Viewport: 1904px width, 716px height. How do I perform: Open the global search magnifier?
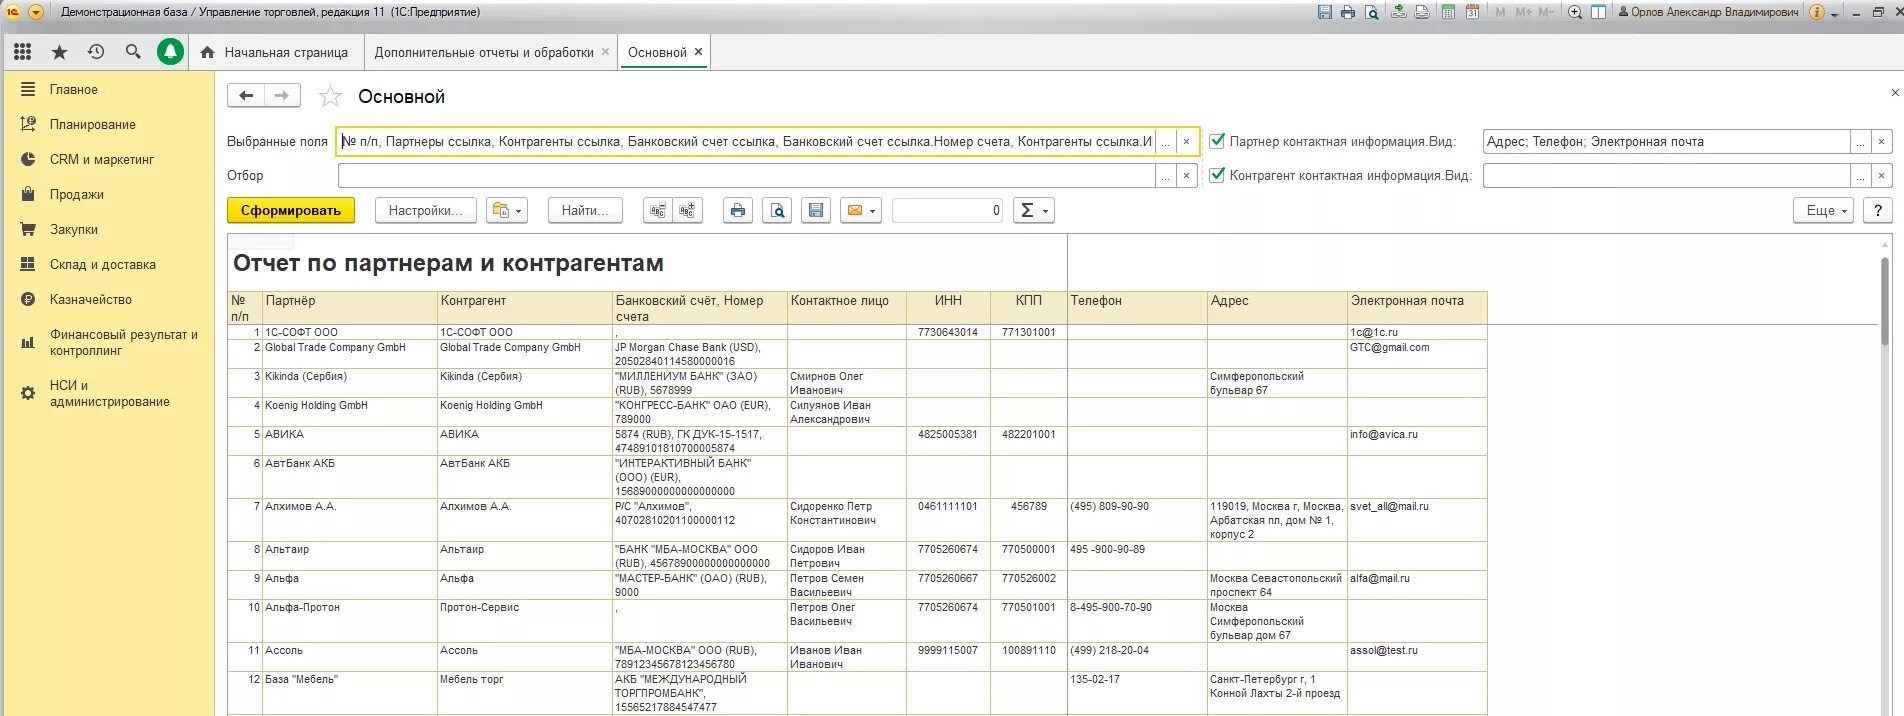[x=133, y=52]
